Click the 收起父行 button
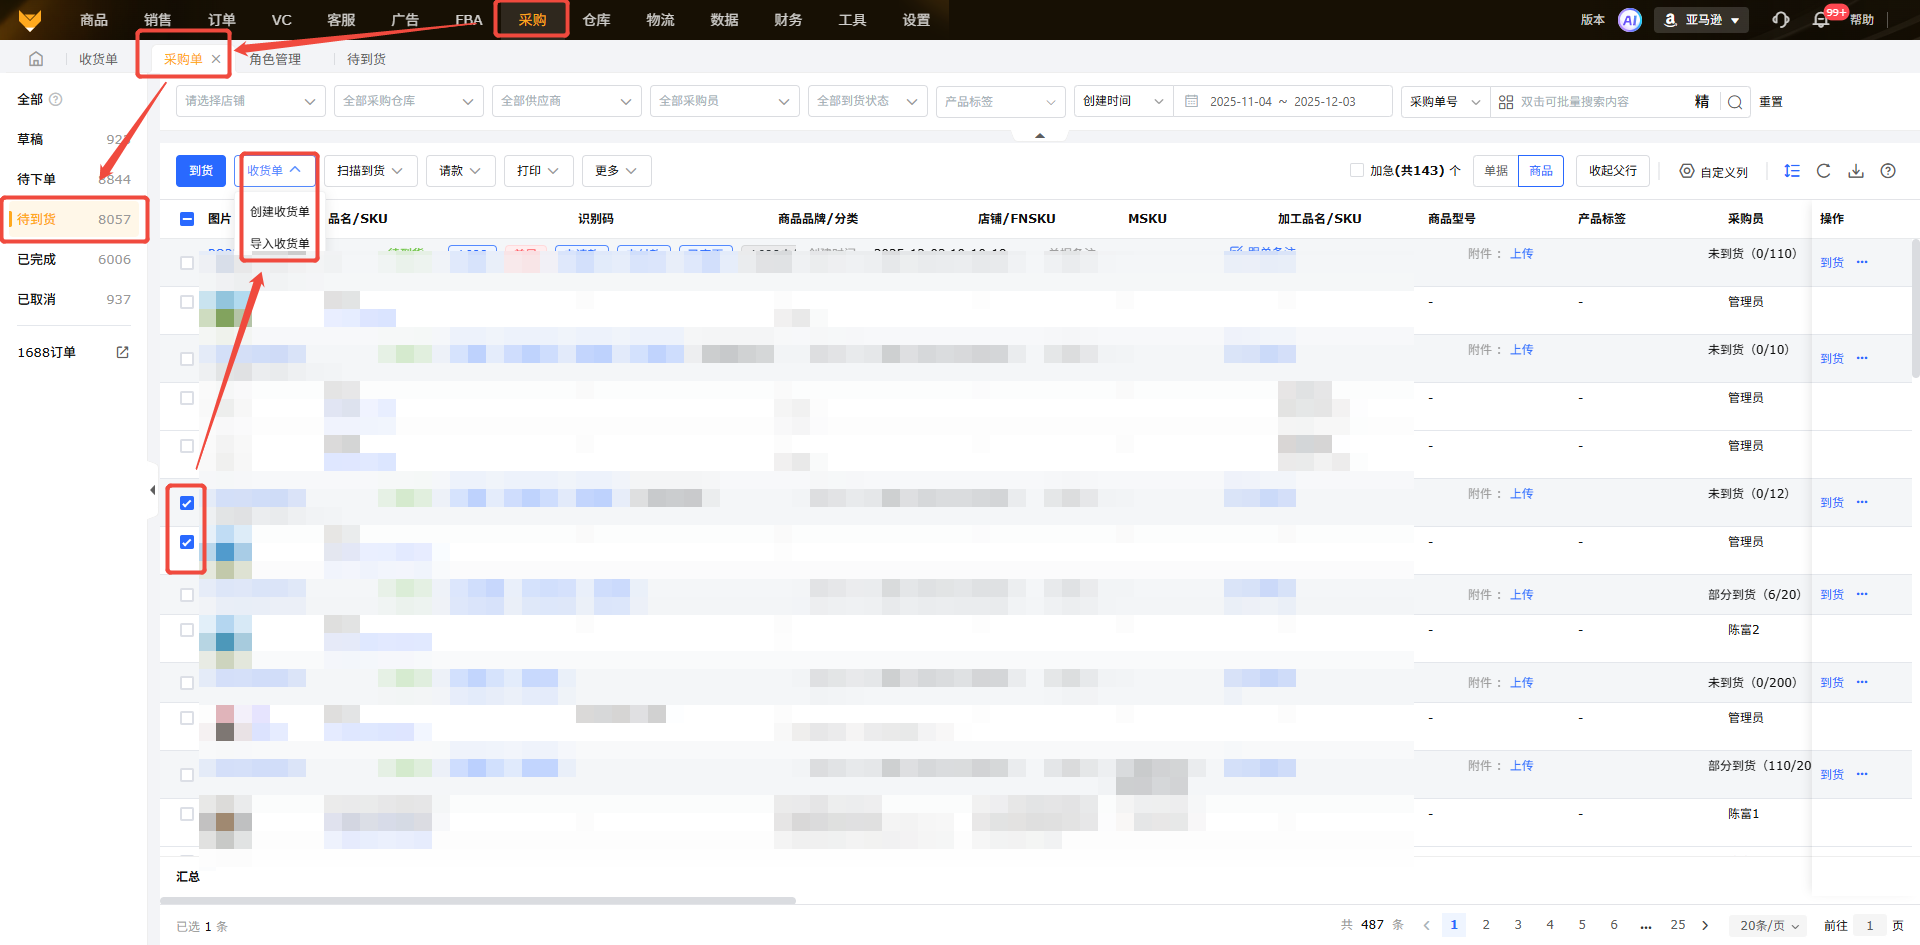This screenshot has height=945, width=1920. point(1613,171)
